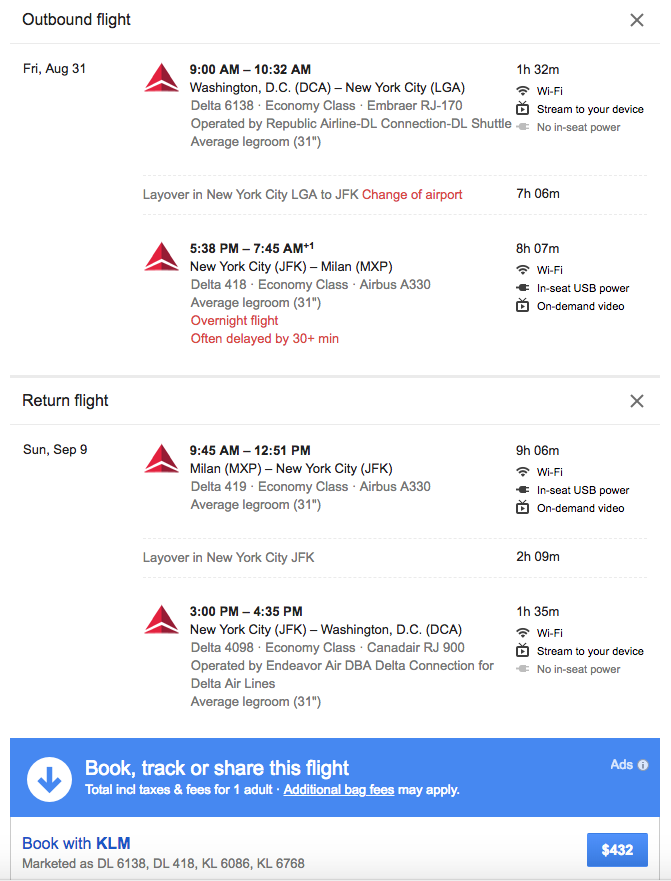Click Delta logo for JFK to DCA flight
The width and height of the screenshot is (671, 881).
tap(161, 620)
